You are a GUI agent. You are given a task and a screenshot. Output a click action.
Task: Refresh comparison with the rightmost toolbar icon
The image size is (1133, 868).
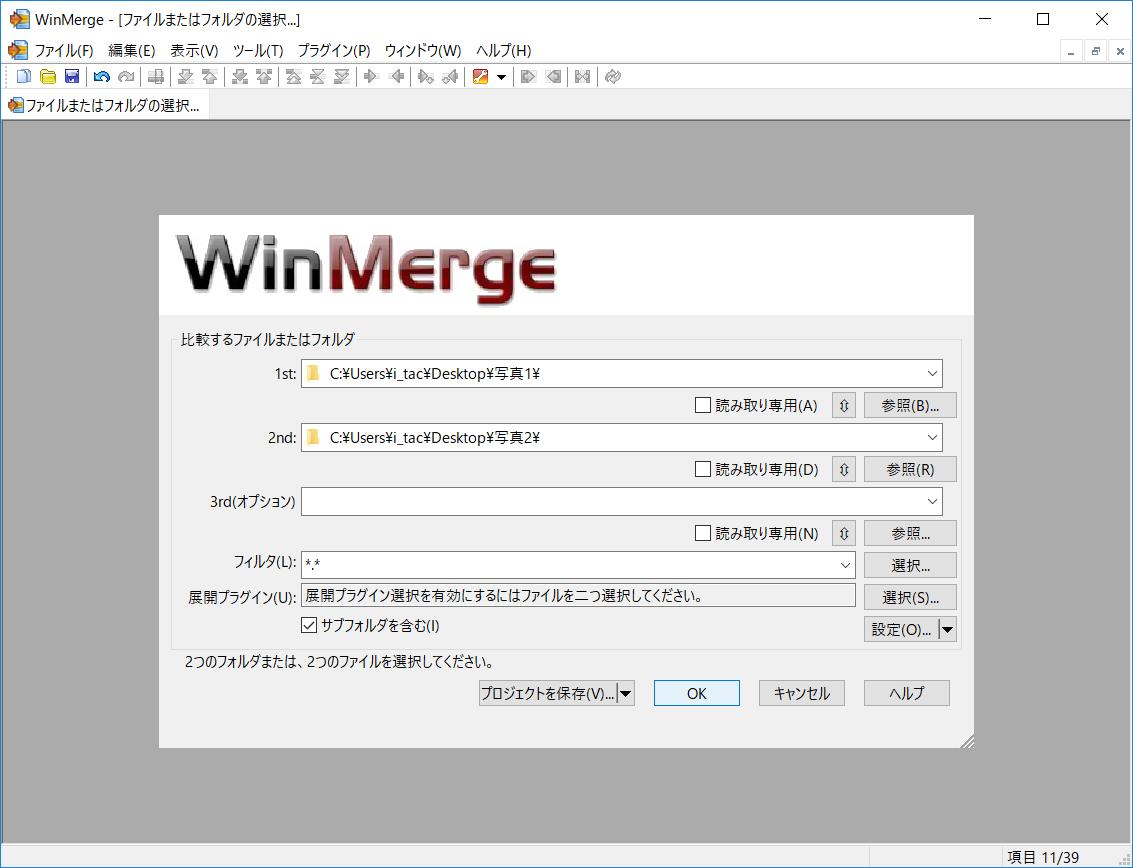613,76
